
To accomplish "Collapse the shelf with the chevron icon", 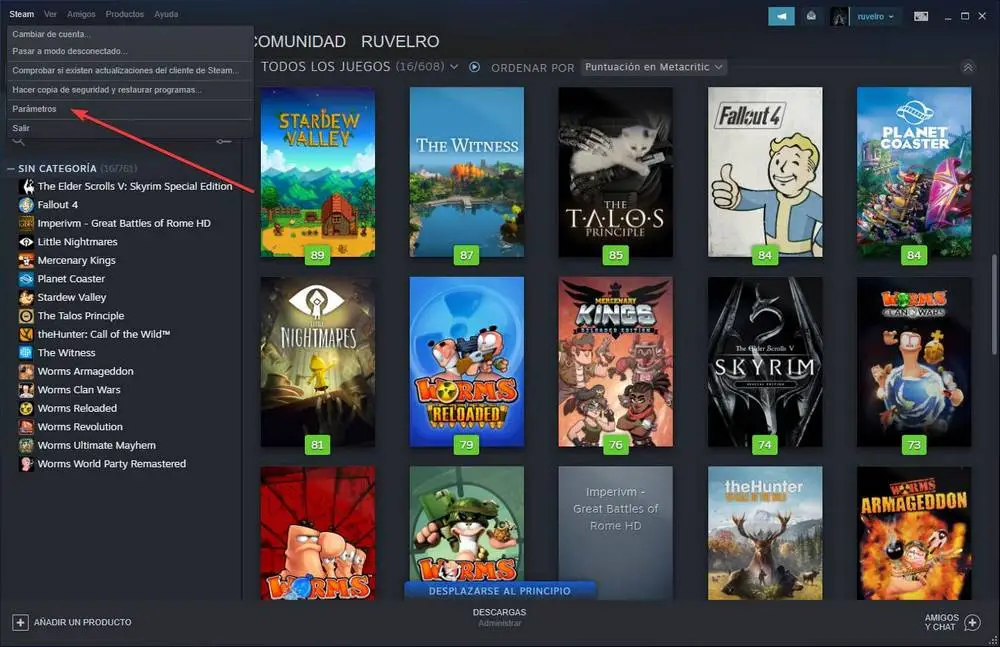I will tap(968, 68).
